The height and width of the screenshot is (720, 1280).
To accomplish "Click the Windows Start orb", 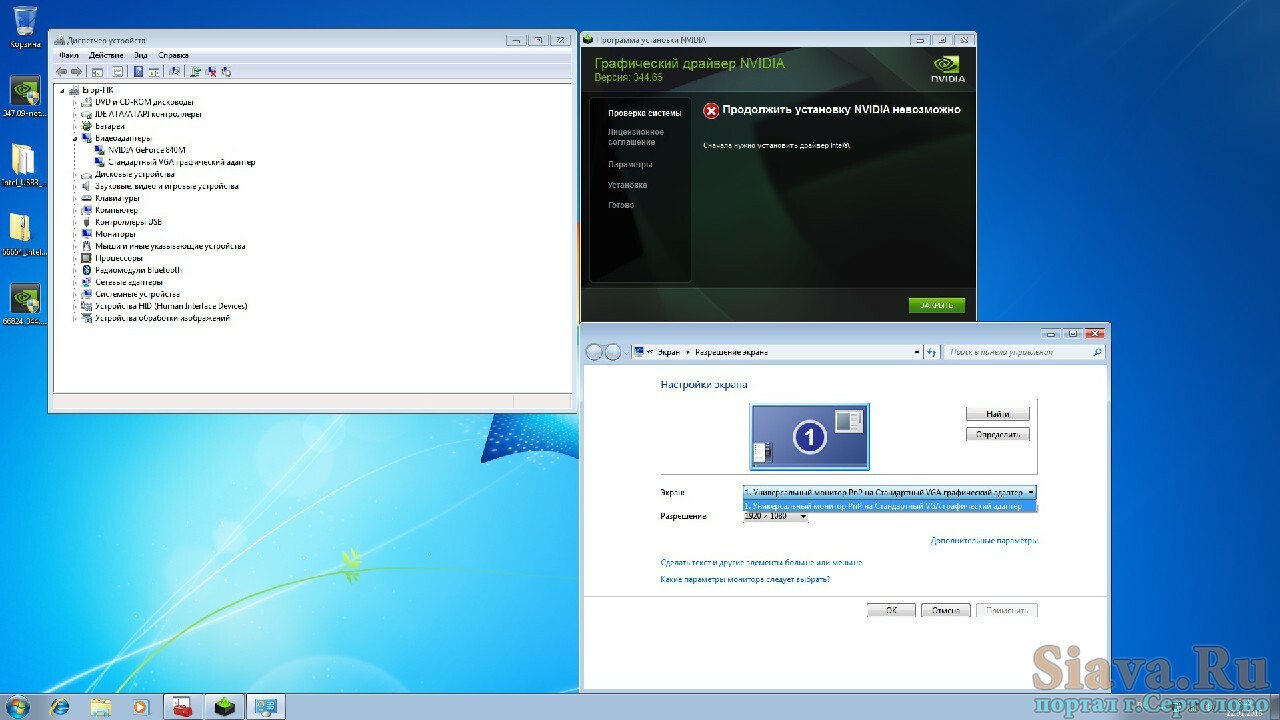I will click(x=19, y=707).
